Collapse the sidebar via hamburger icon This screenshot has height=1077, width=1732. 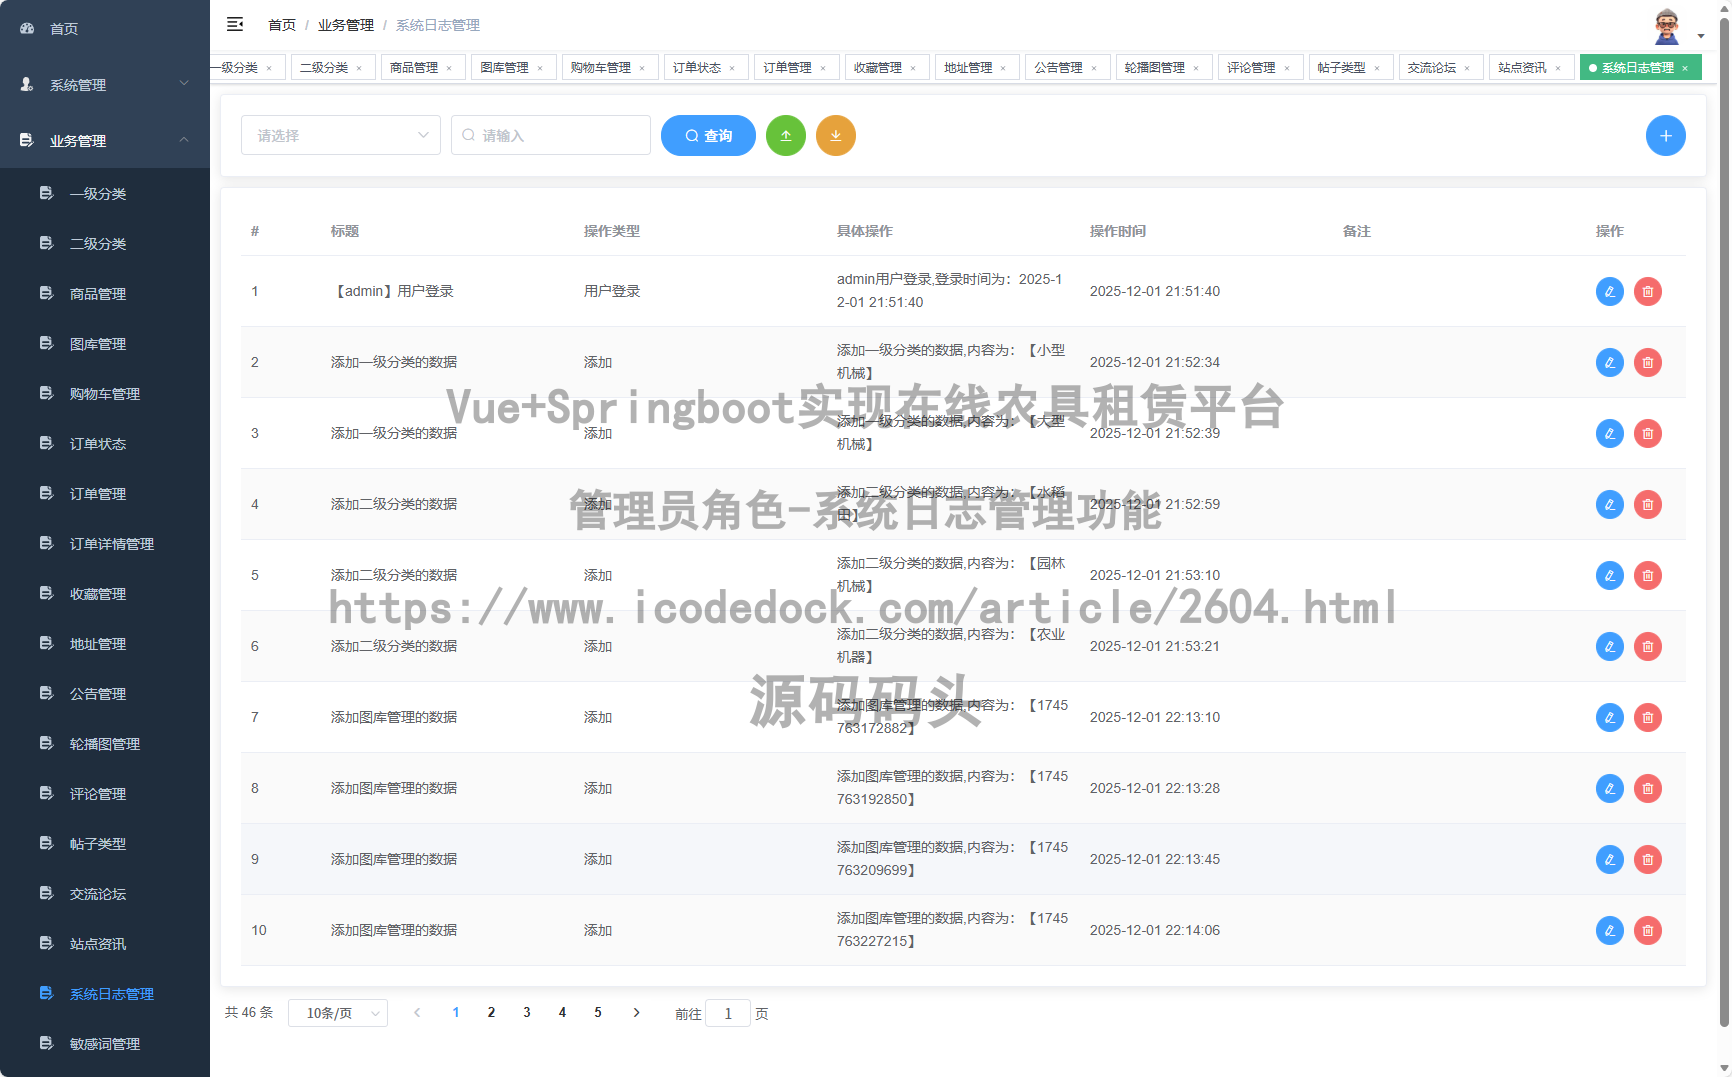coord(235,24)
